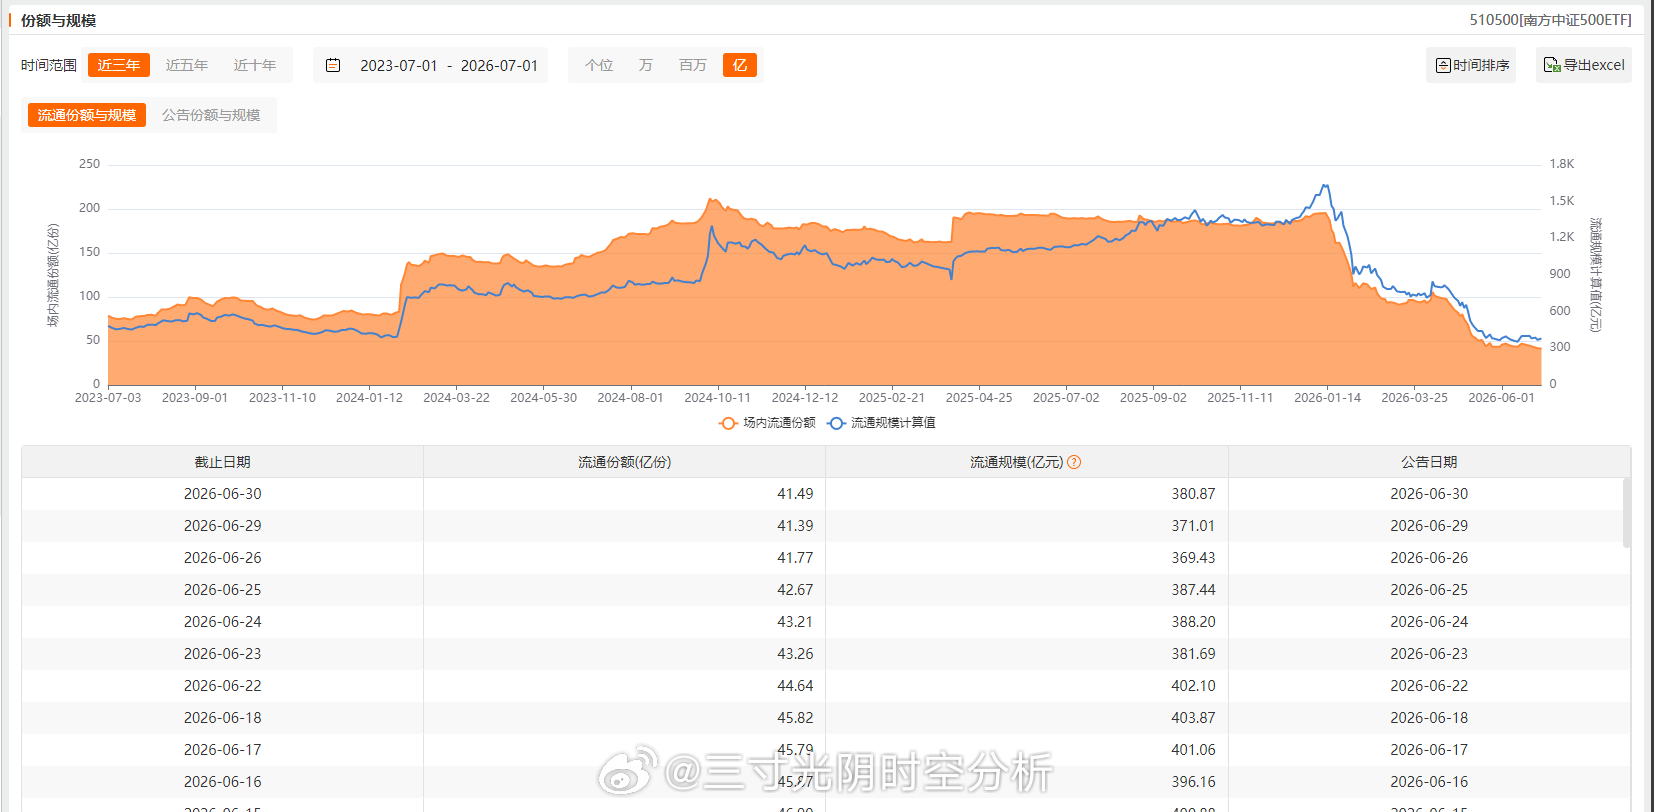Click the 流通份额(亿份) column header
Viewport: 1654px width, 812px height.
624,462
